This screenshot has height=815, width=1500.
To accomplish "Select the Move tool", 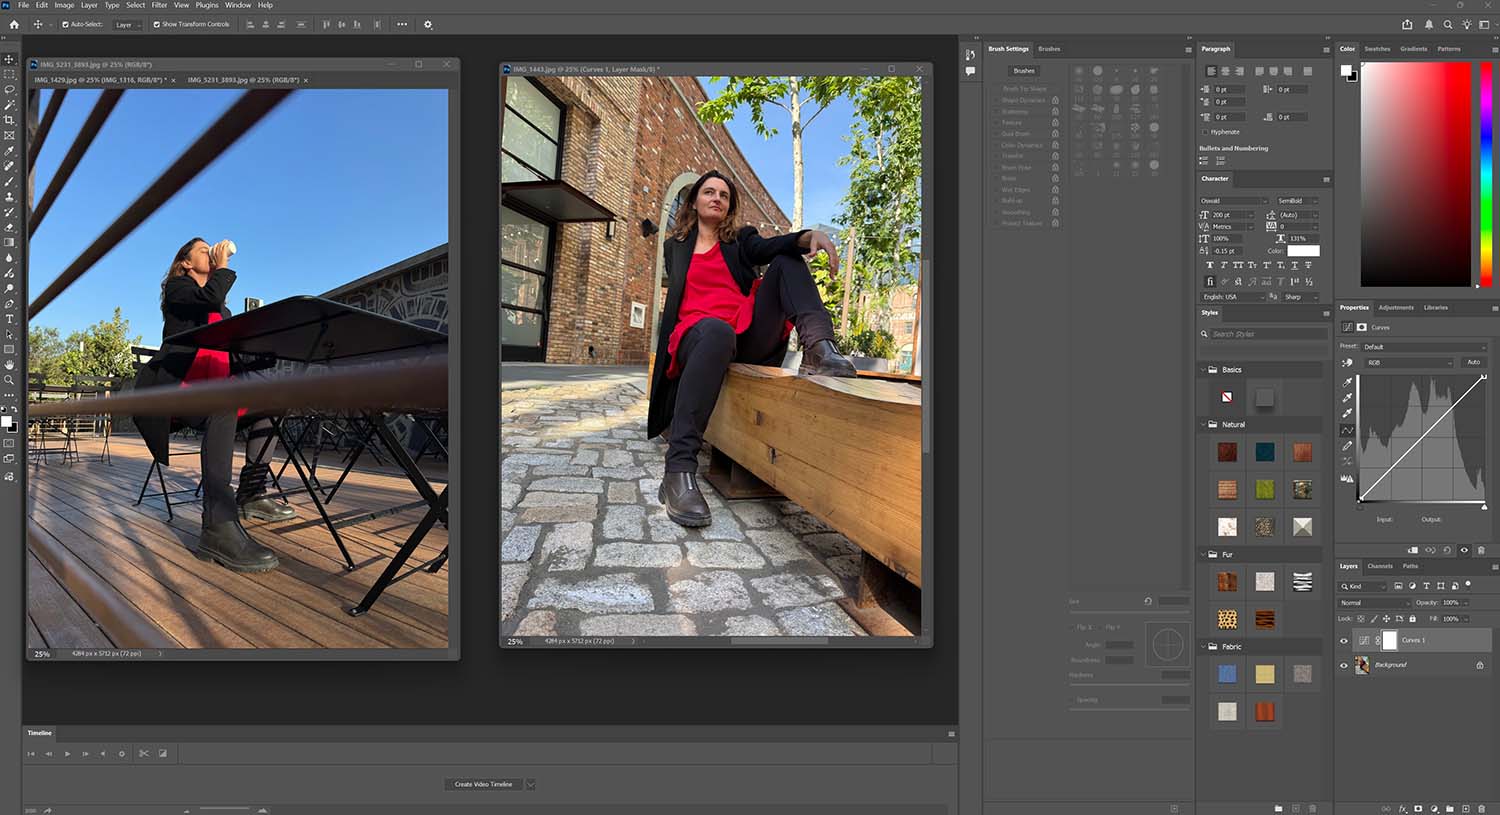I will [x=9, y=60].
